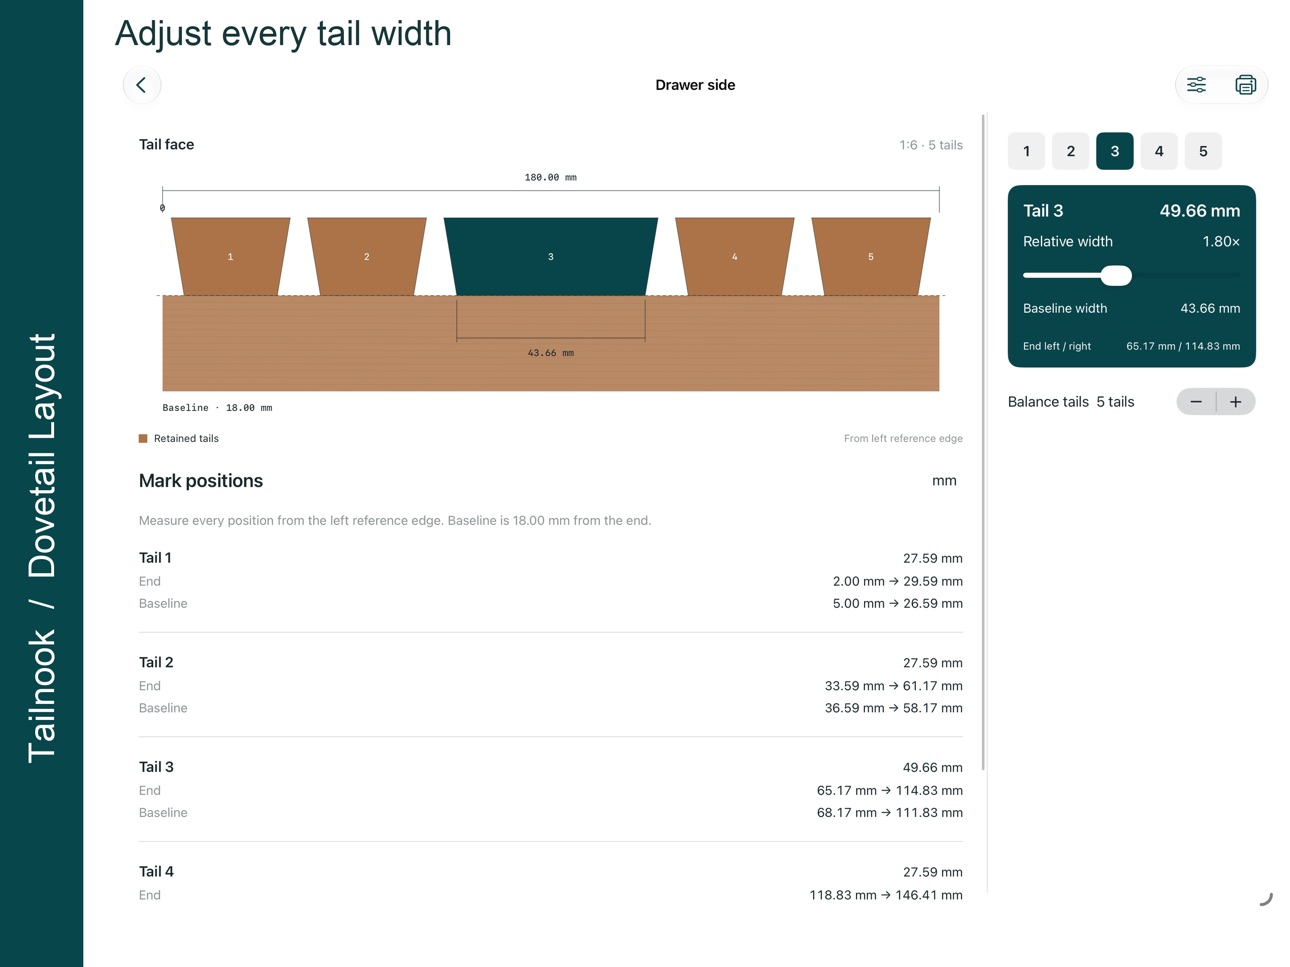The height and width of the screenshot is (967, 1290).
Task: Click '65.17 mm / 114.83 mm' end value in card
Action: click(x=1183, y=347)
